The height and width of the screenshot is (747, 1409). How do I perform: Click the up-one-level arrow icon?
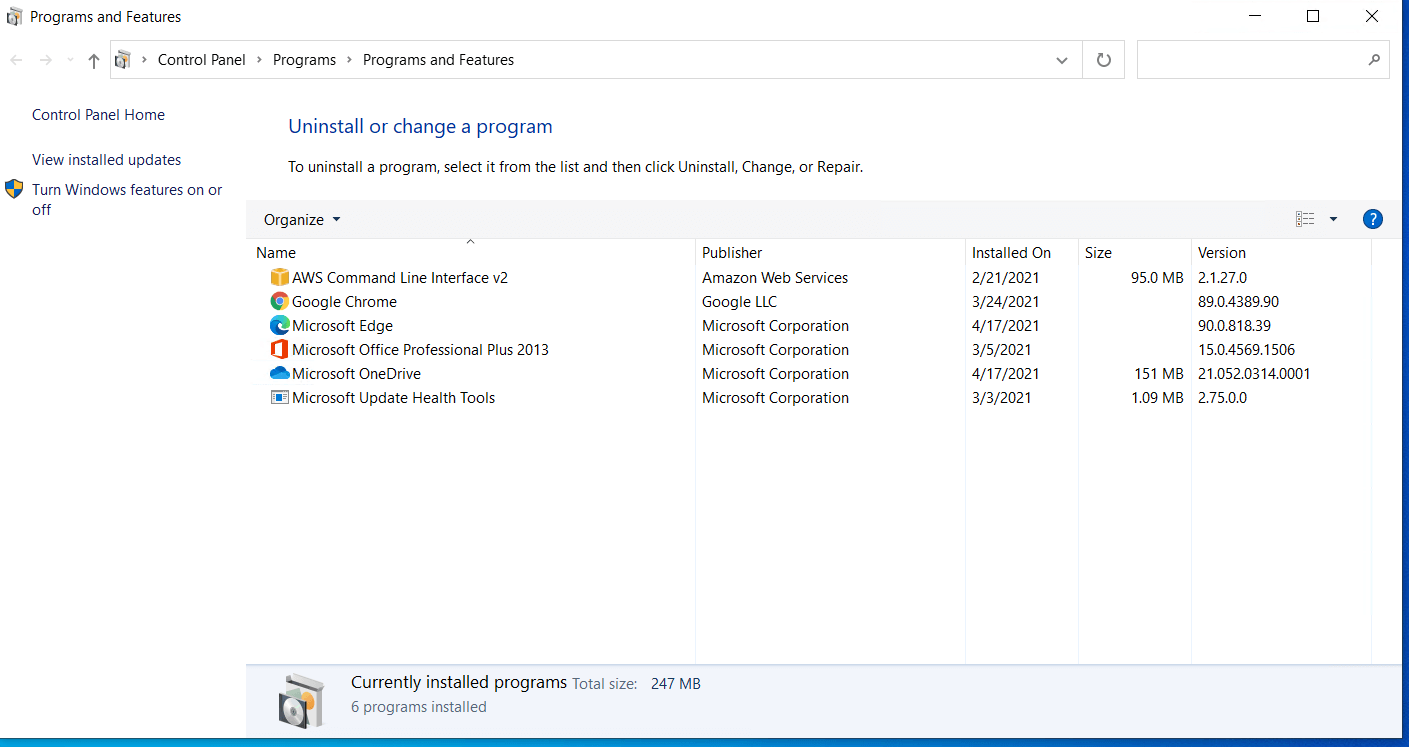coord(92,59)
